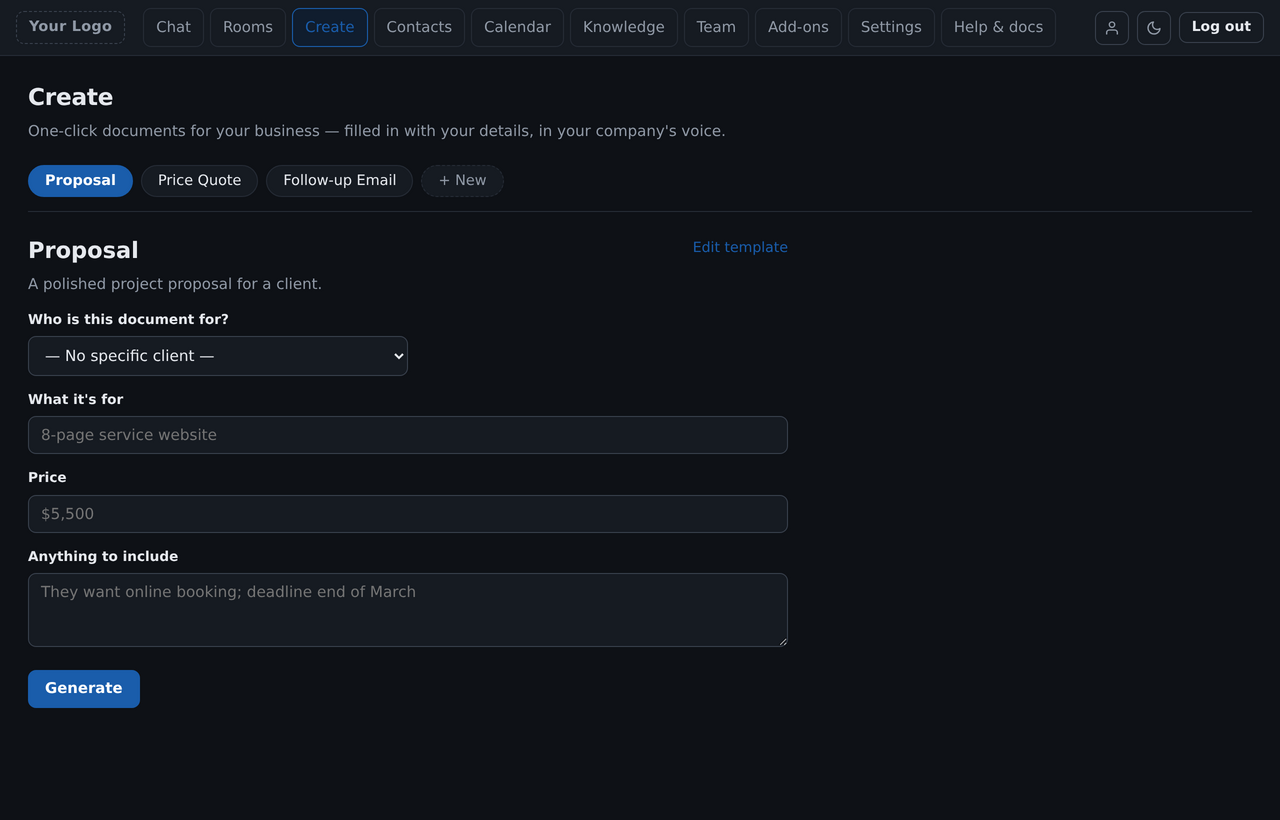
Task: Select the Create nav item
Action: [330, 27]
